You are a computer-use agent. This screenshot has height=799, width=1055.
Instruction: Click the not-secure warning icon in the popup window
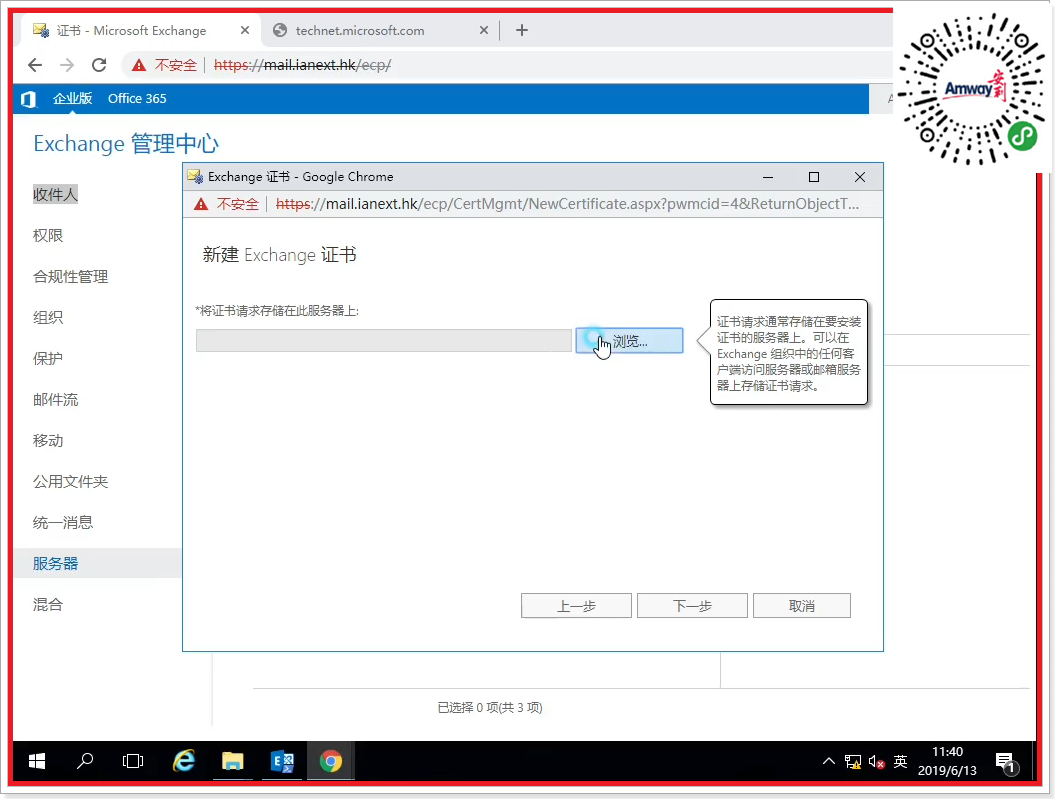pyautogui.click(x=201, y=204)
